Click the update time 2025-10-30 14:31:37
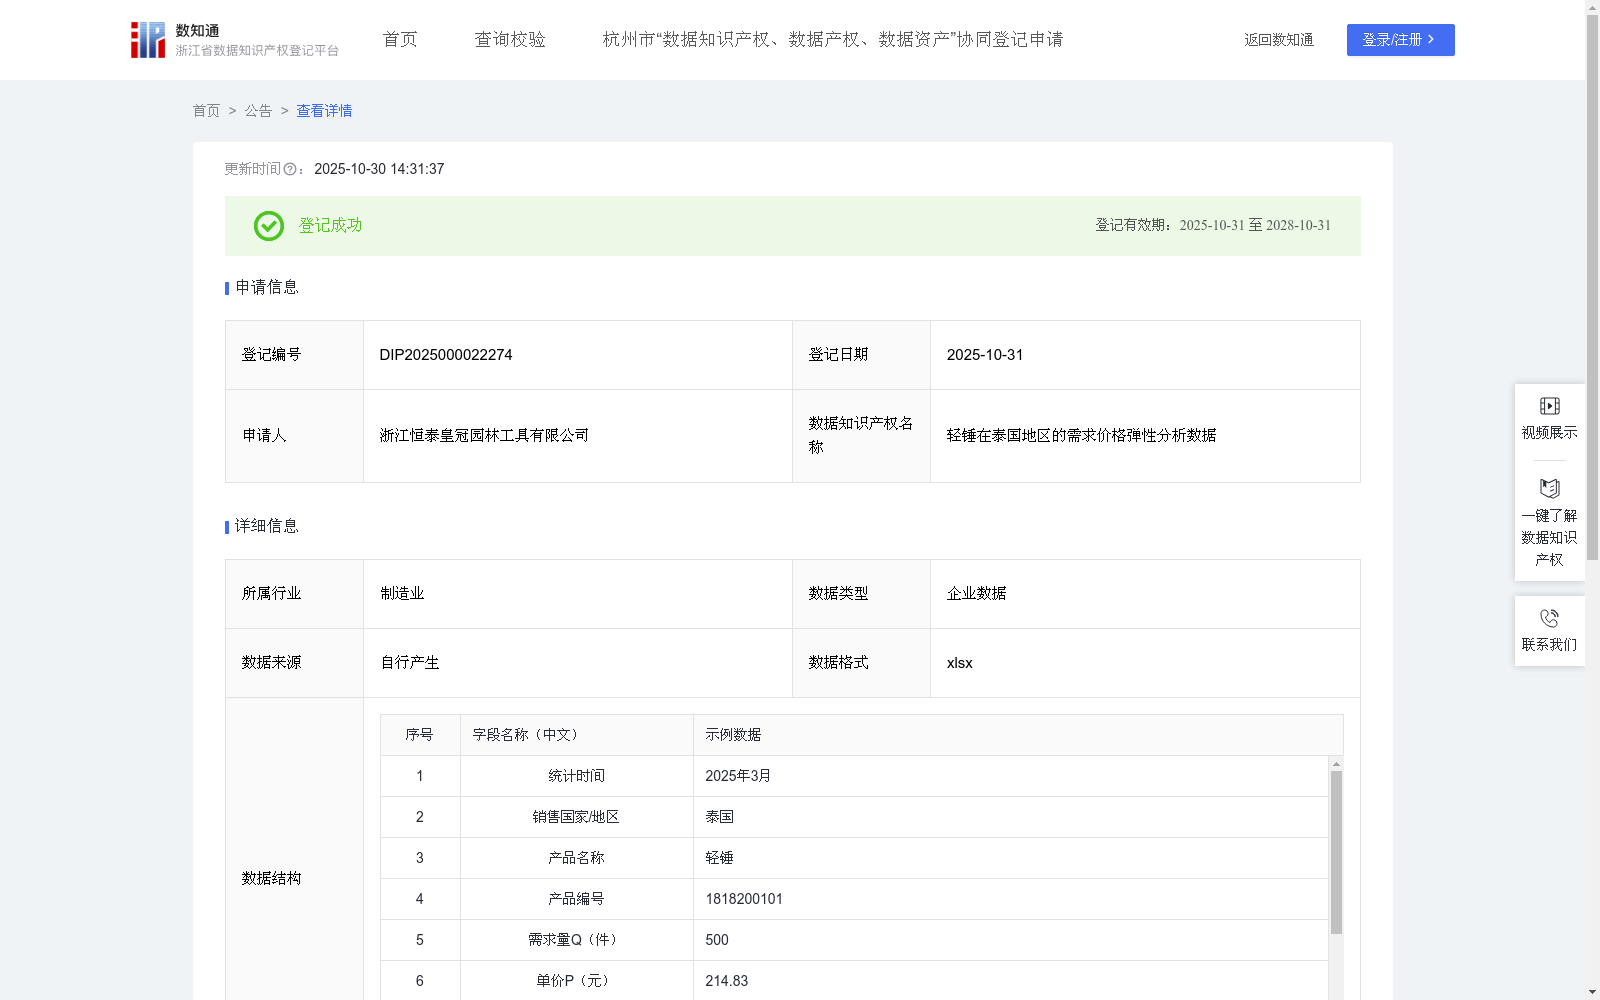The height and width of the screenshot is (1000, 1600). [379, 169]
